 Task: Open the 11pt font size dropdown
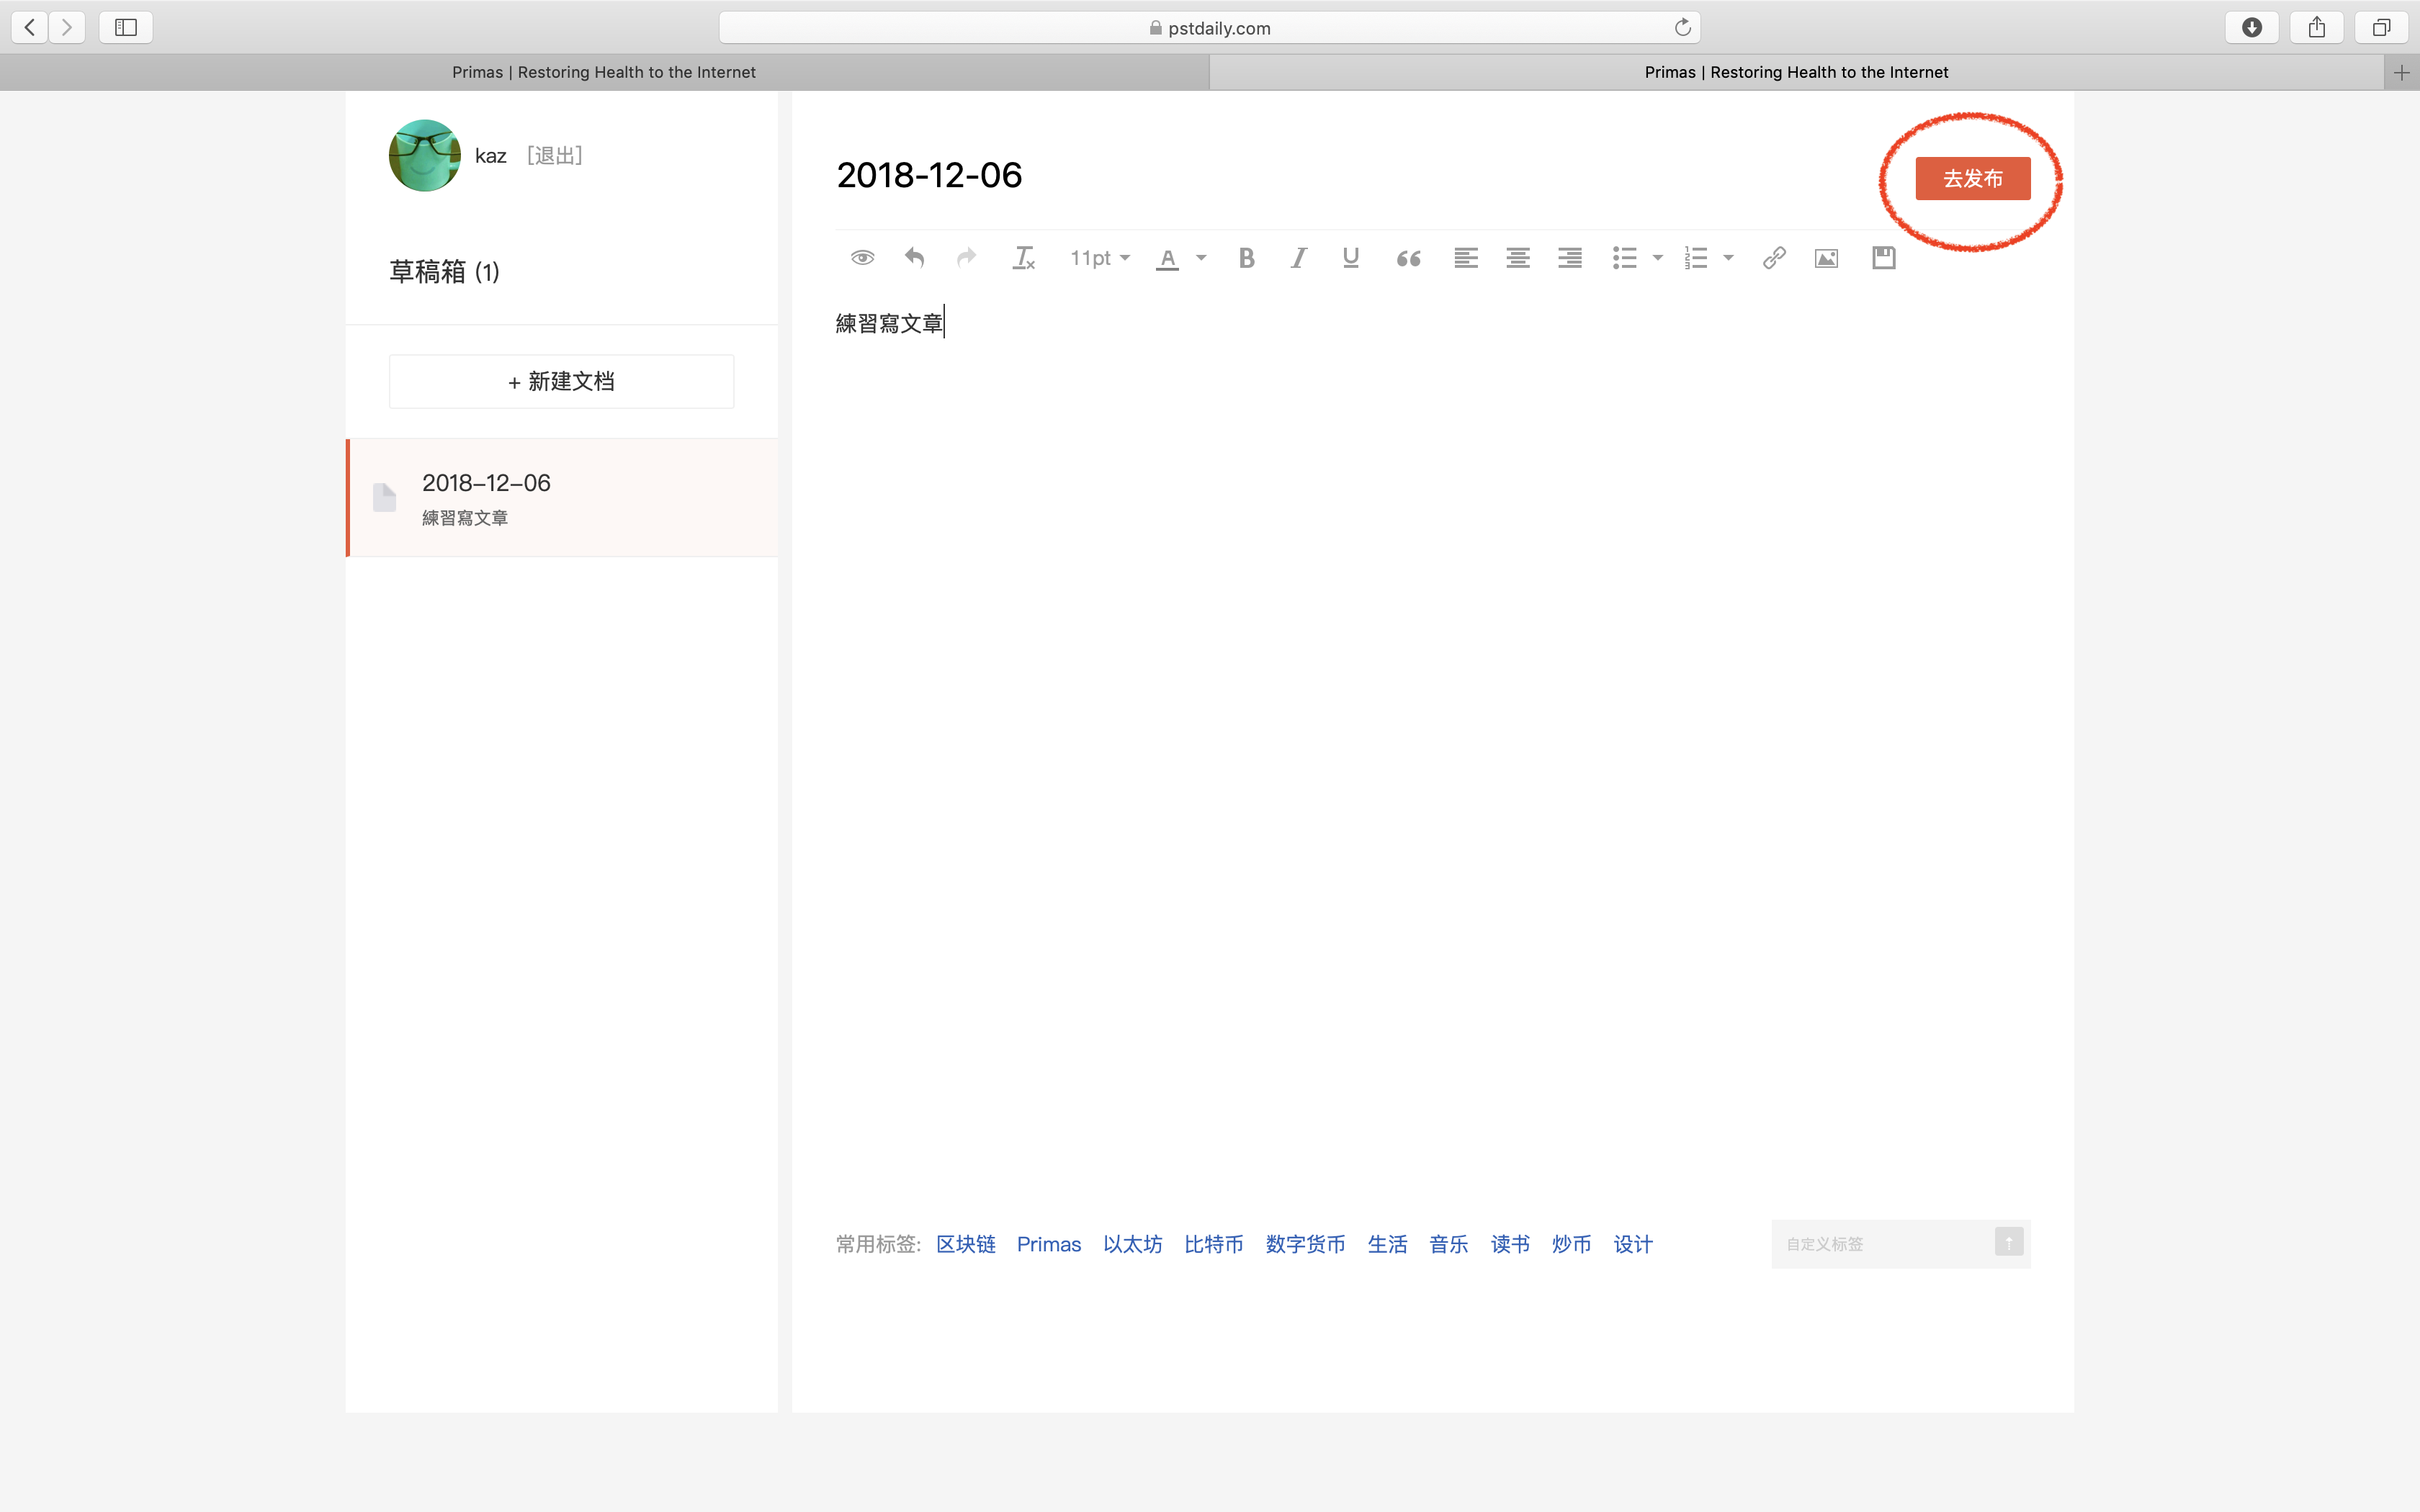[1099, 258]
